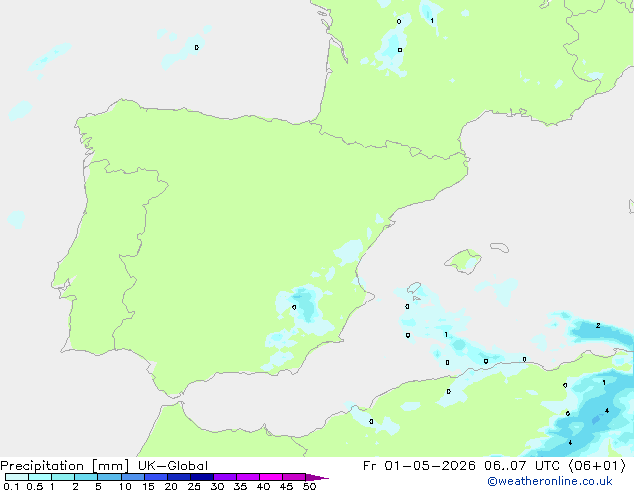
Task: Click the "45" legend scale label
Action: [286, 486]
